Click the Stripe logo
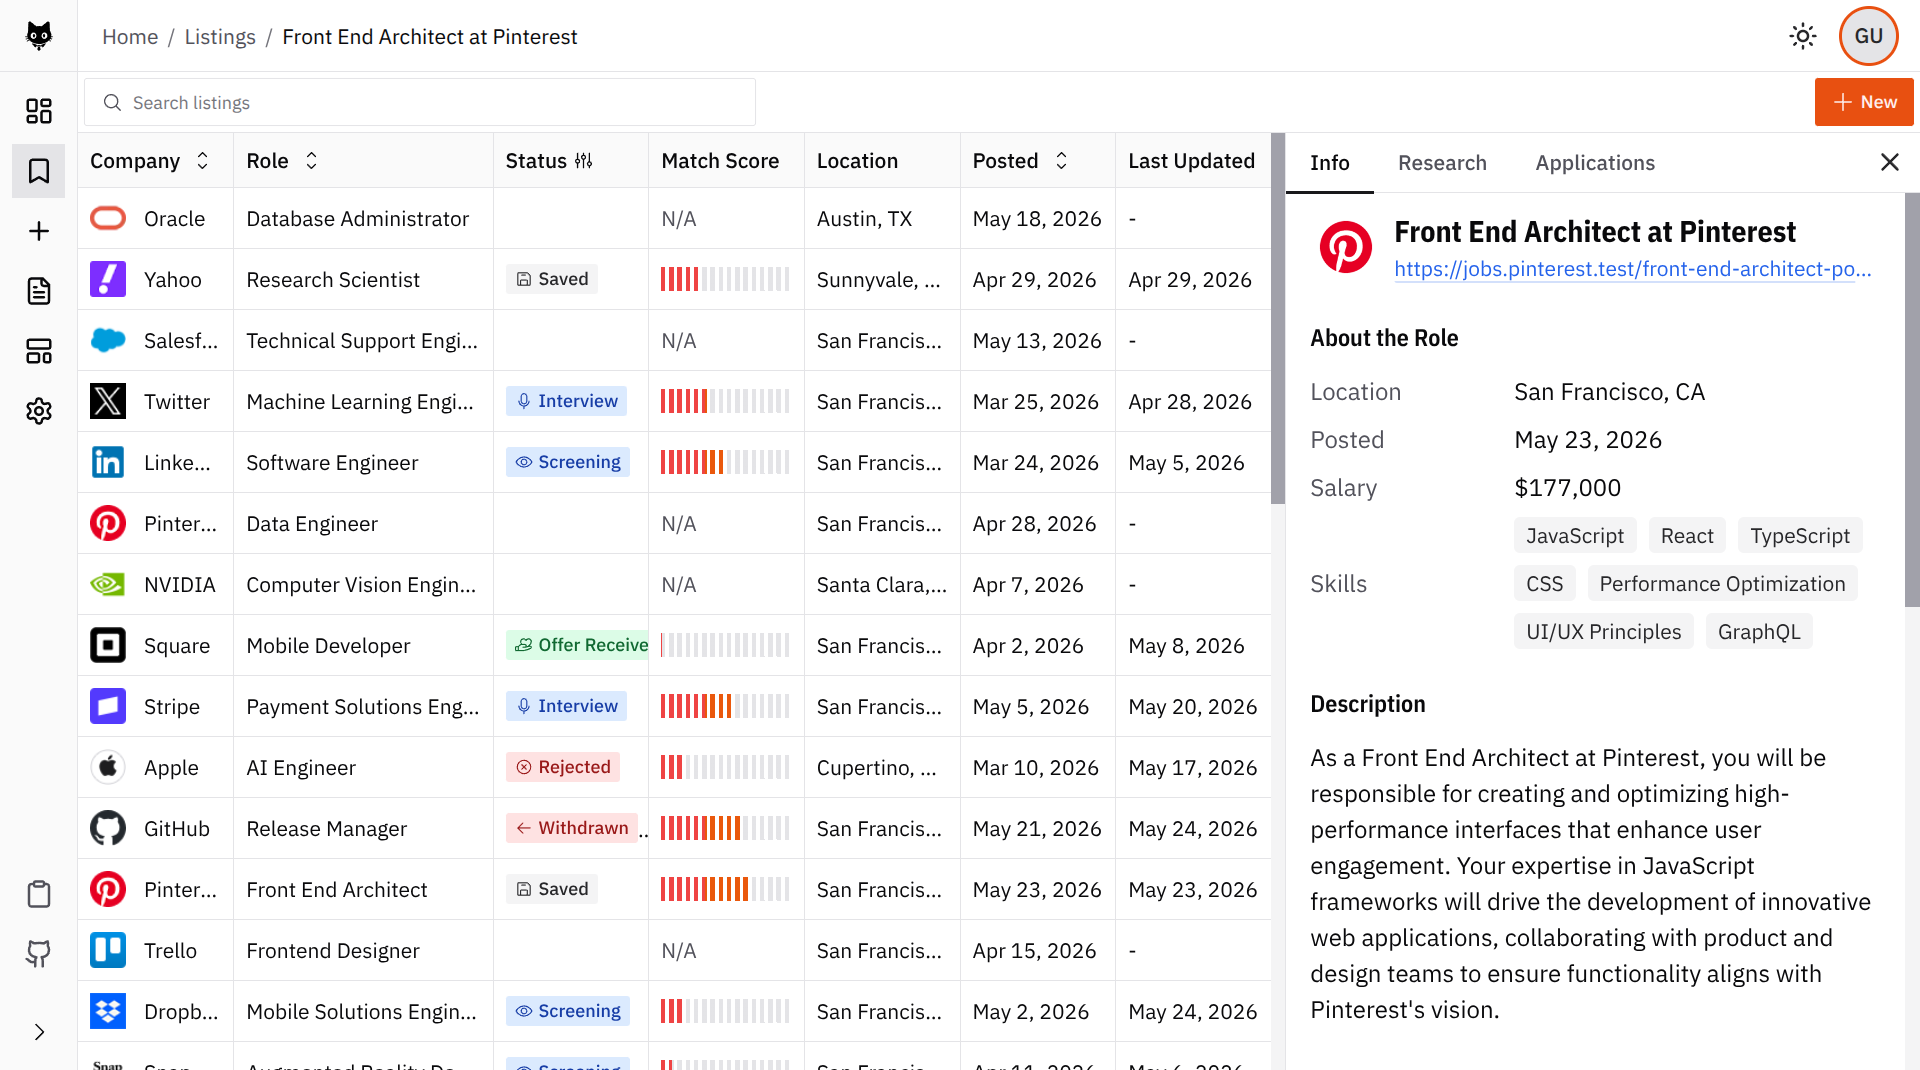1920x1070 pixels. point(108,706)
